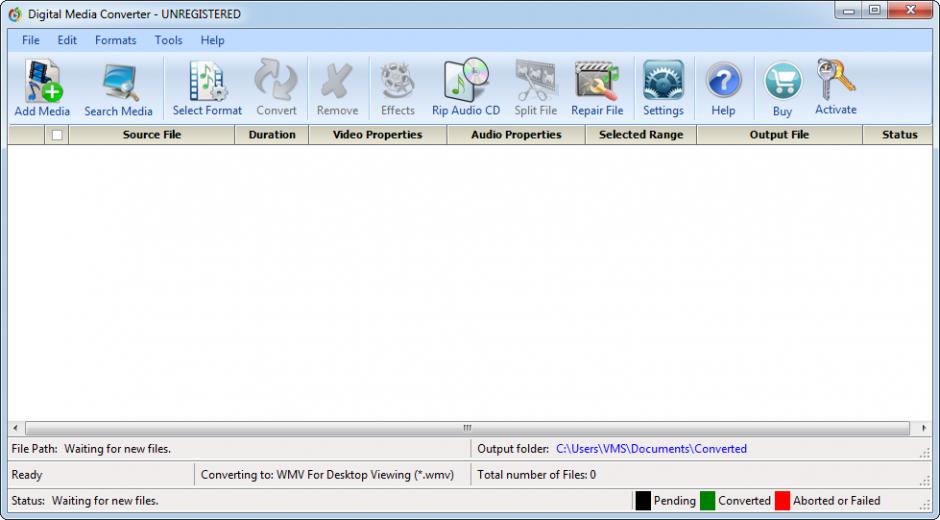Open the Help menu
This screenshot has height=520, width=940.
(x=212, y=40)
